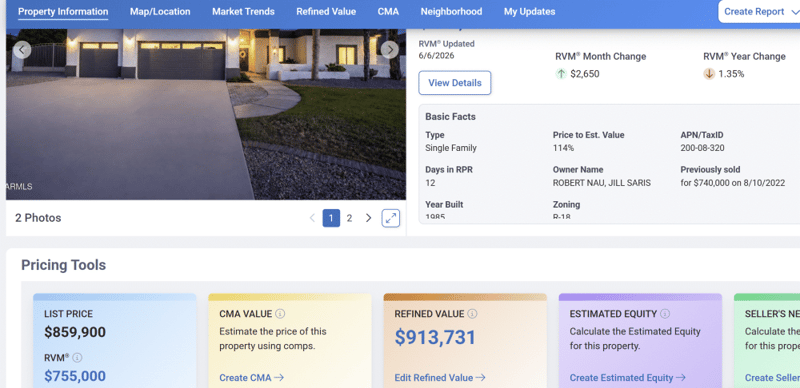
Task: Click the $859,900 list price
Action: tap(75, 332)
